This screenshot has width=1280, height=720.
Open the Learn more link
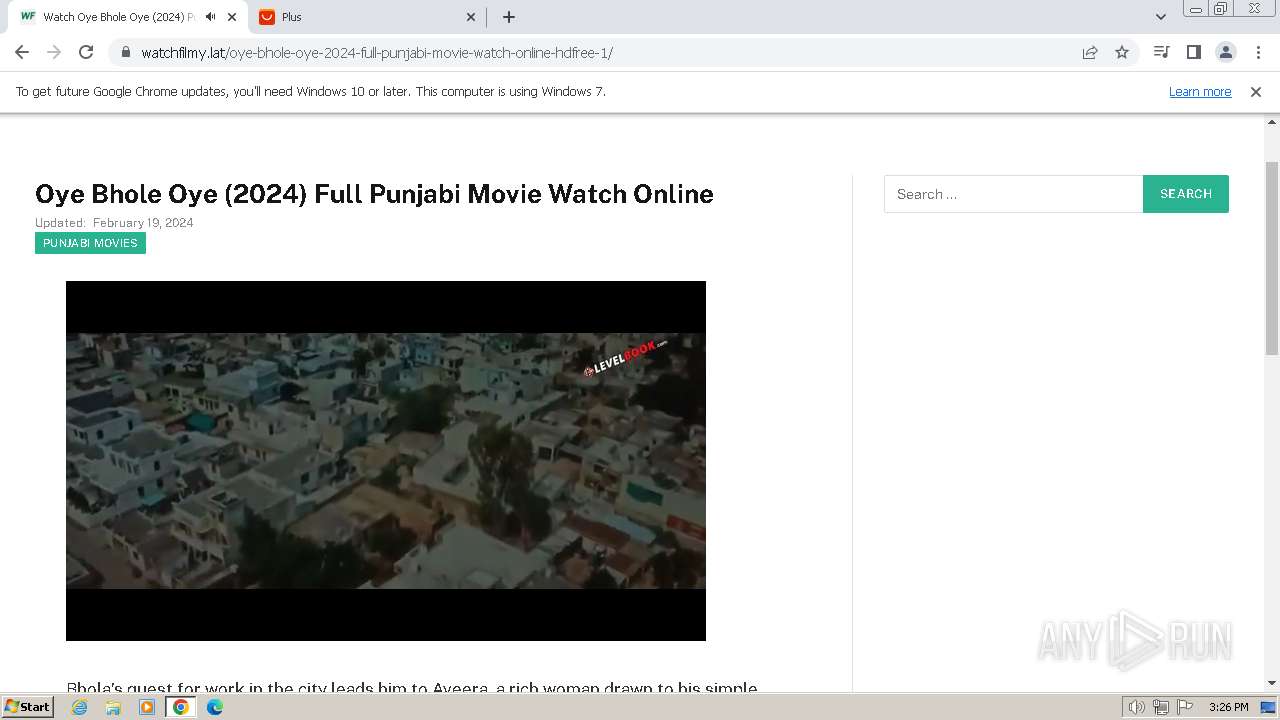pos(1200,92)
